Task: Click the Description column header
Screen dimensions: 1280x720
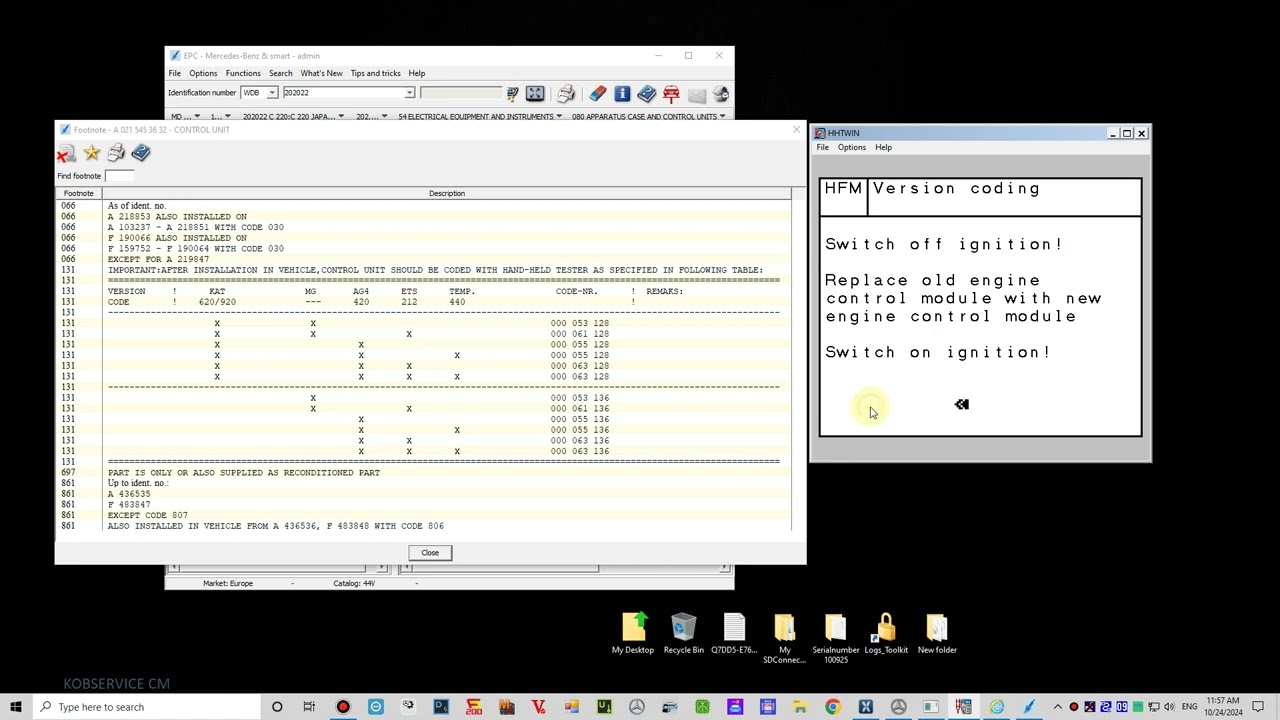Action: click(x=447, y=193)
